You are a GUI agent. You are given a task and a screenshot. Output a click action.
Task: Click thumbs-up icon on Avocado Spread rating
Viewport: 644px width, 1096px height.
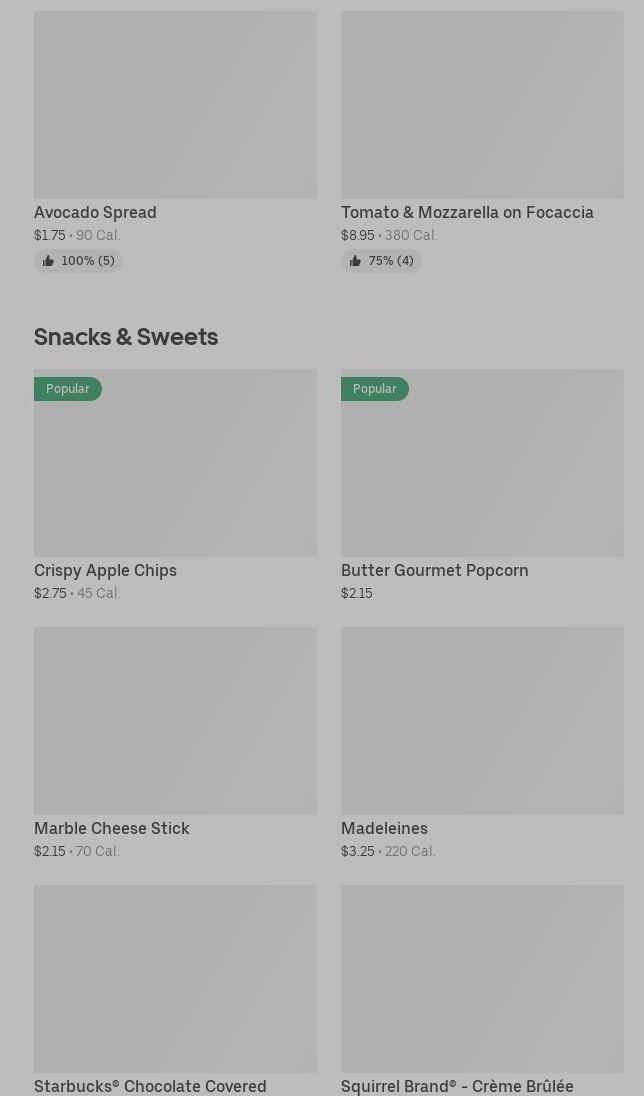(48, 261)
